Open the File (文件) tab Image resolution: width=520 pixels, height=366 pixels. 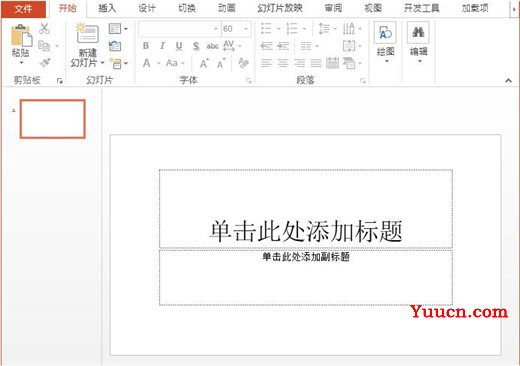[x=23, y=9]
